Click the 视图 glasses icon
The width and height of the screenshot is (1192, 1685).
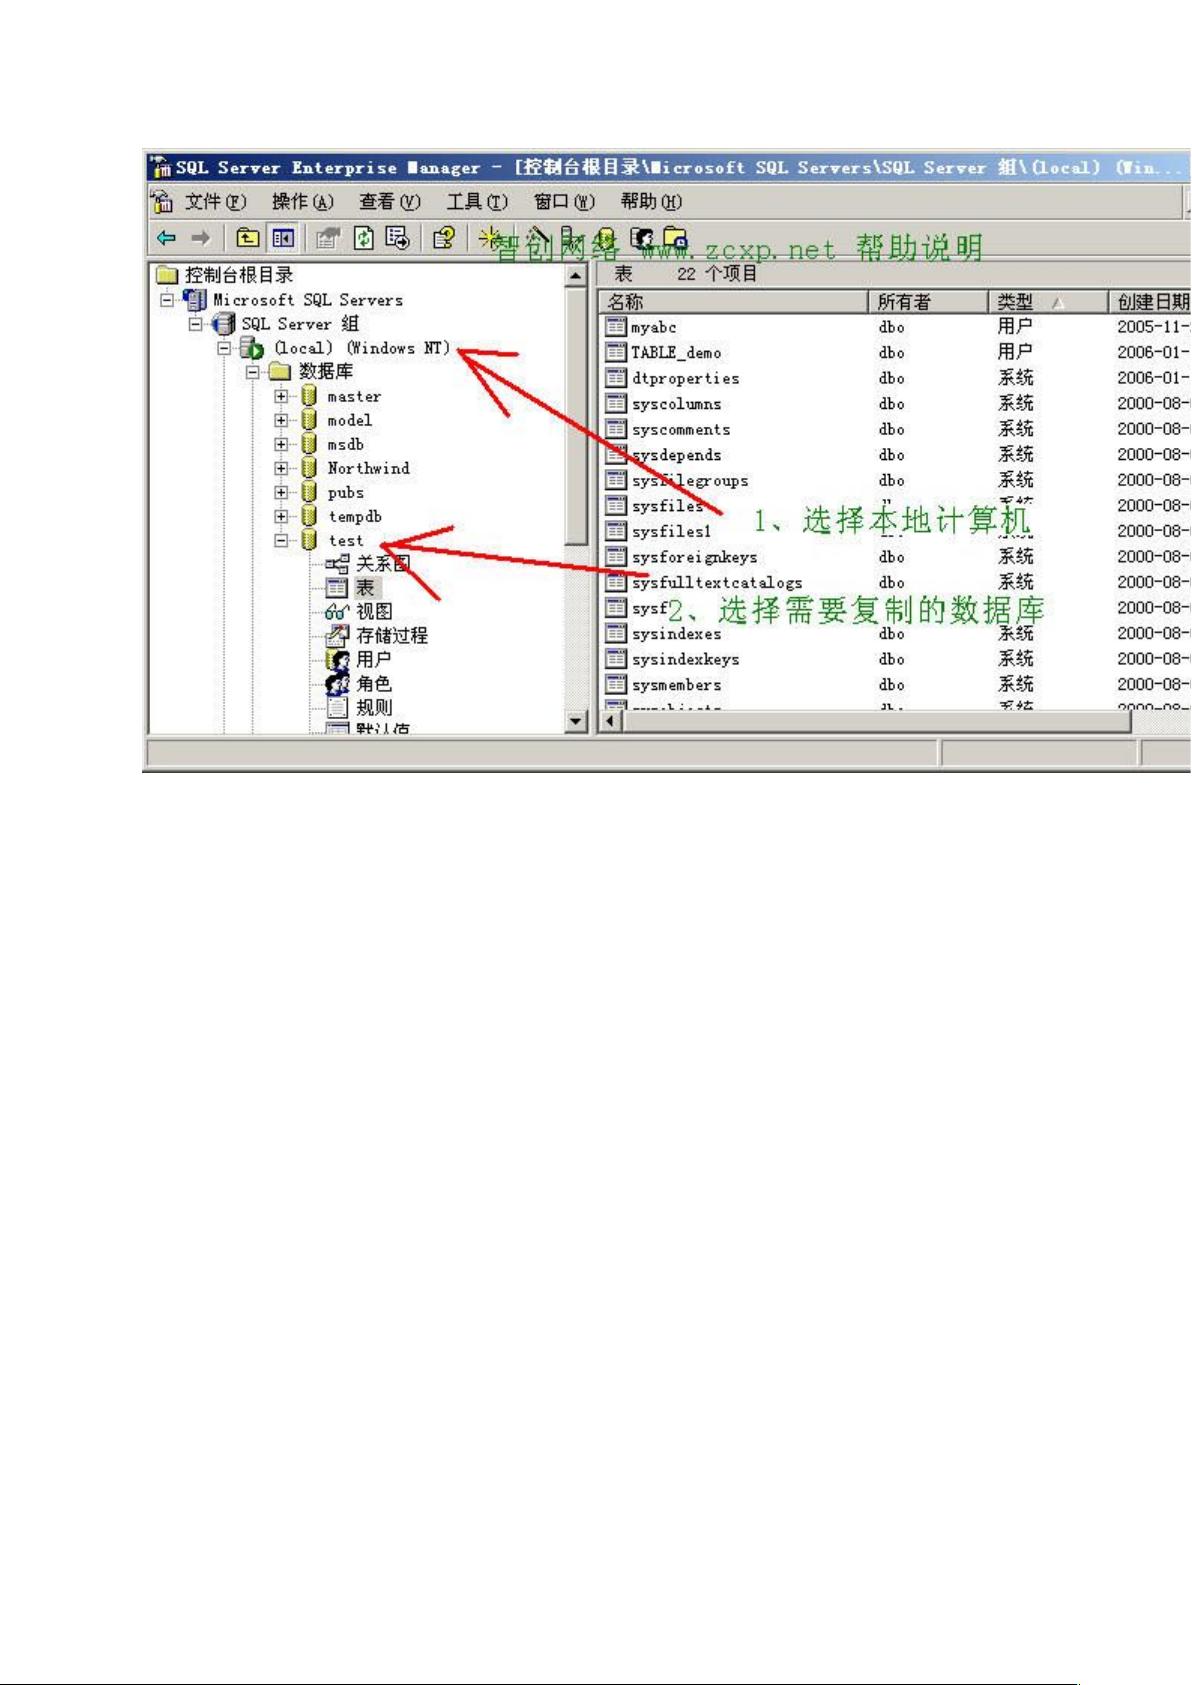tap(337, 612)
